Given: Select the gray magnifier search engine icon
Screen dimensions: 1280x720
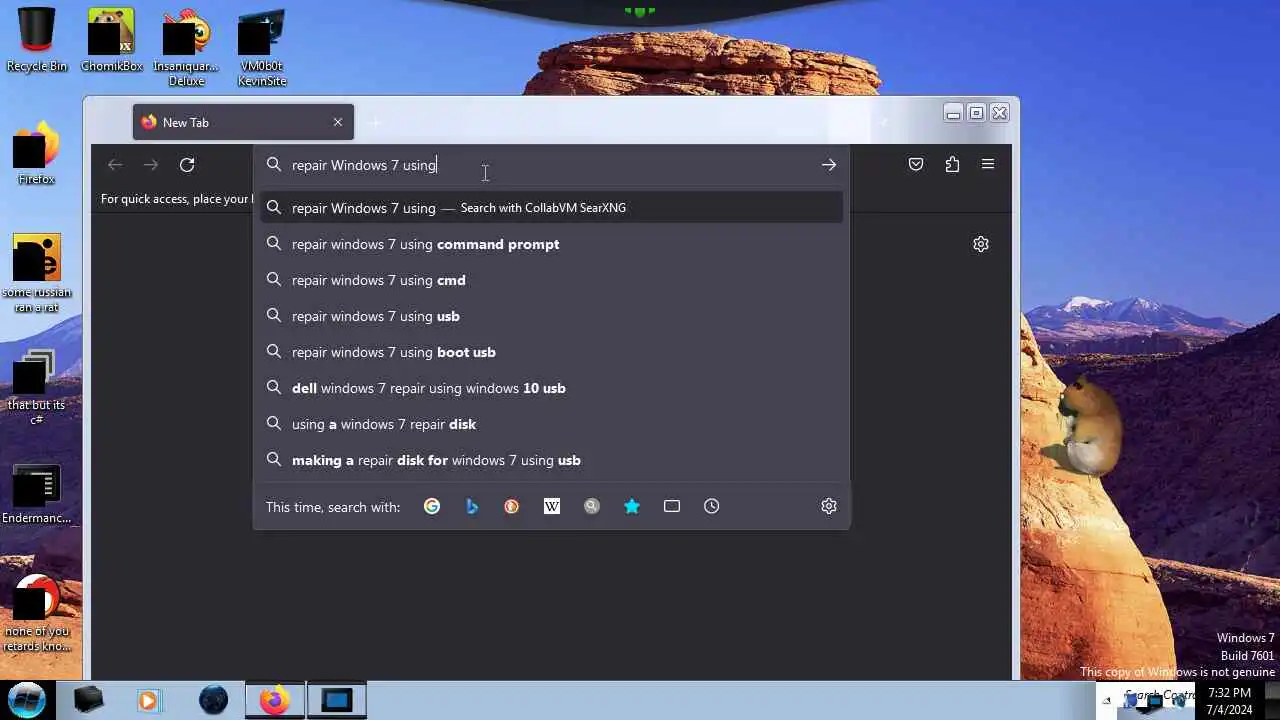Looking at the screenshot, I should pos(592,506).
